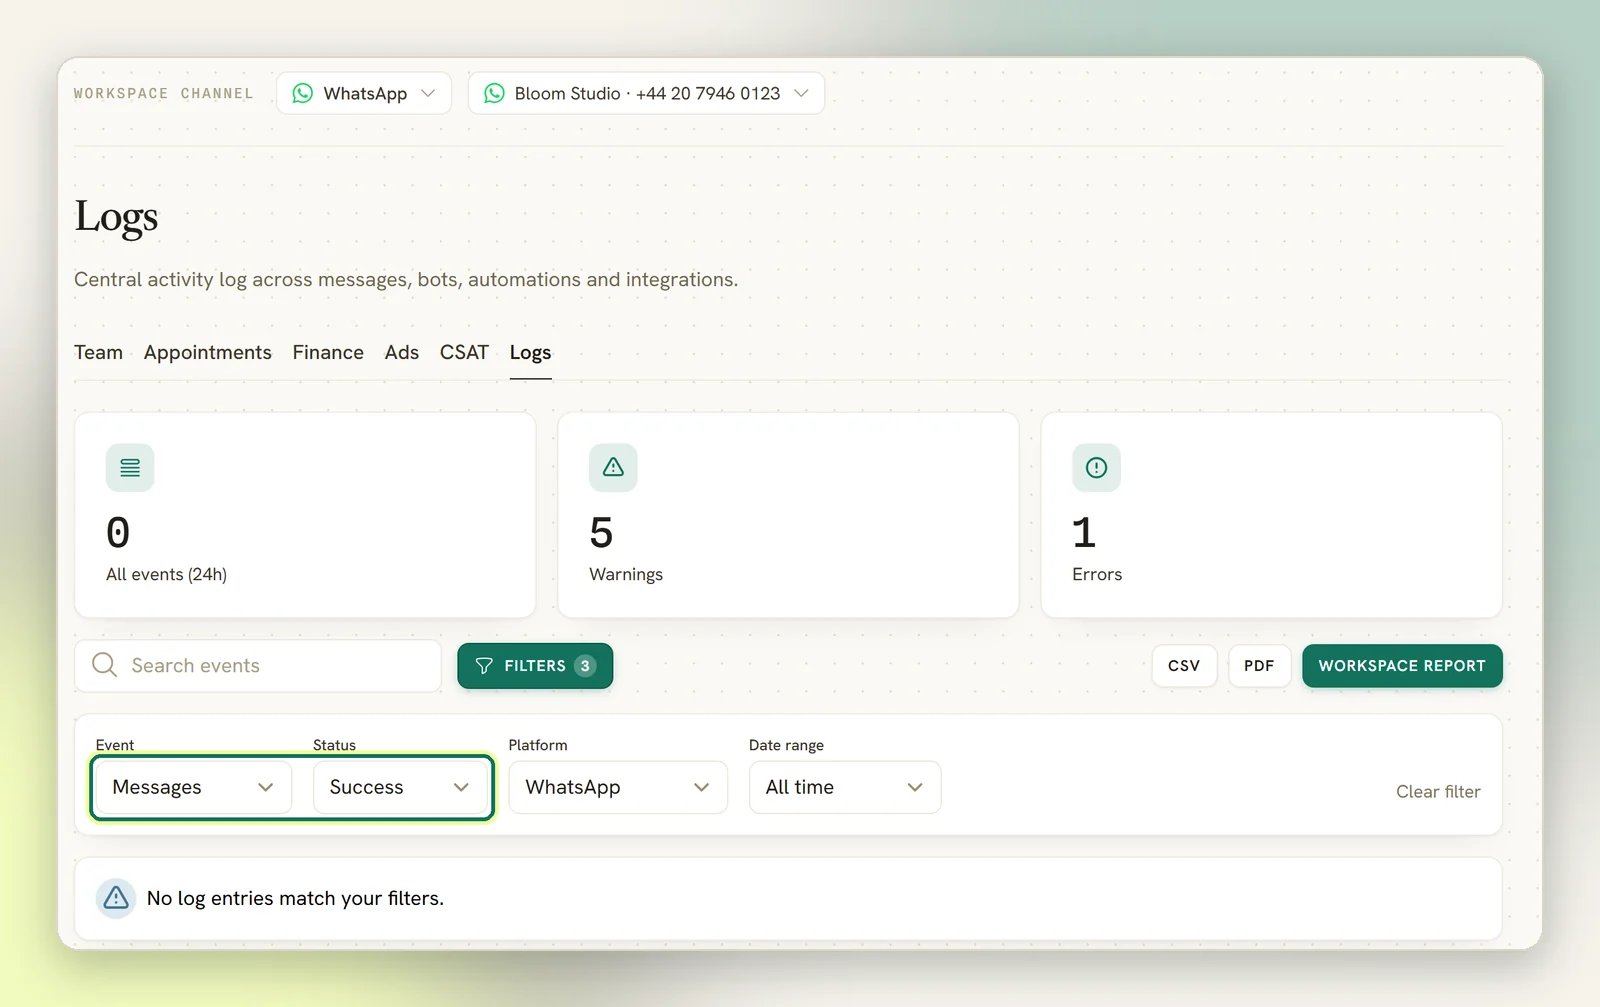Expand the Event dropdown showing Messages

pos(192,787)
